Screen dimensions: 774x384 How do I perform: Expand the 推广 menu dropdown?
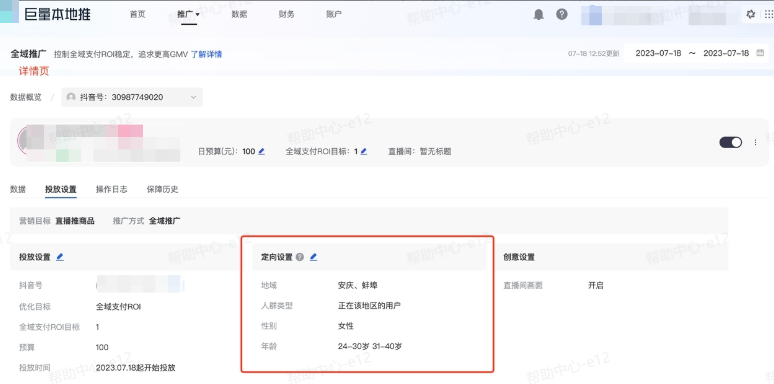coord(189,14)
